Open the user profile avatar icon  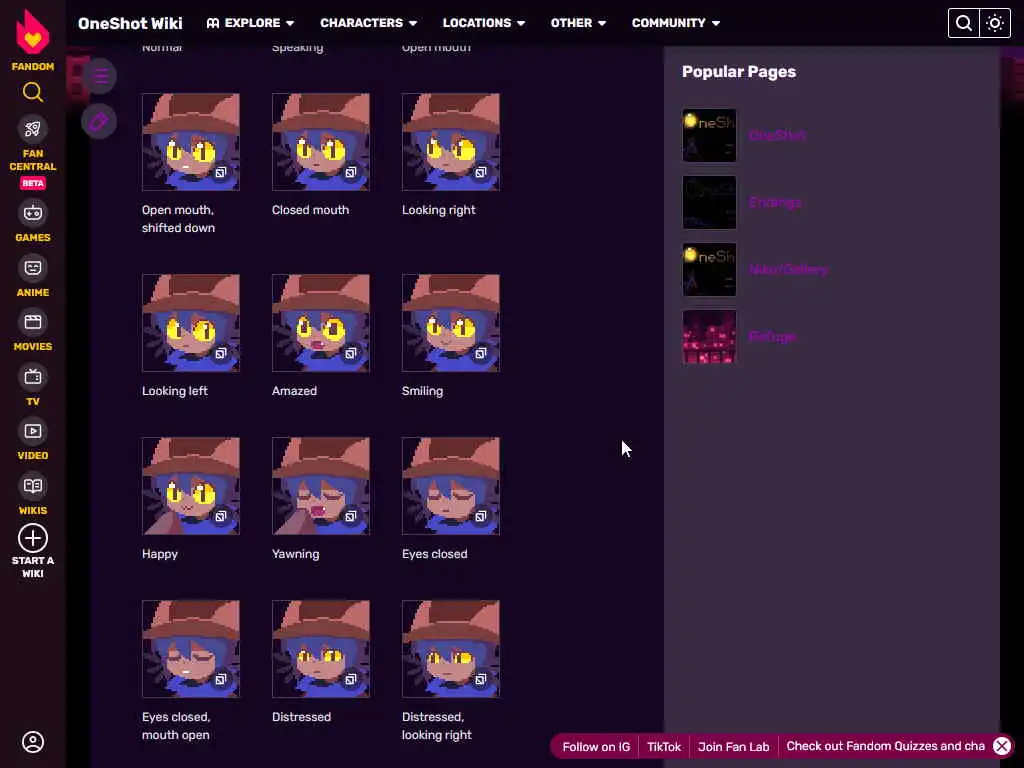33,742
